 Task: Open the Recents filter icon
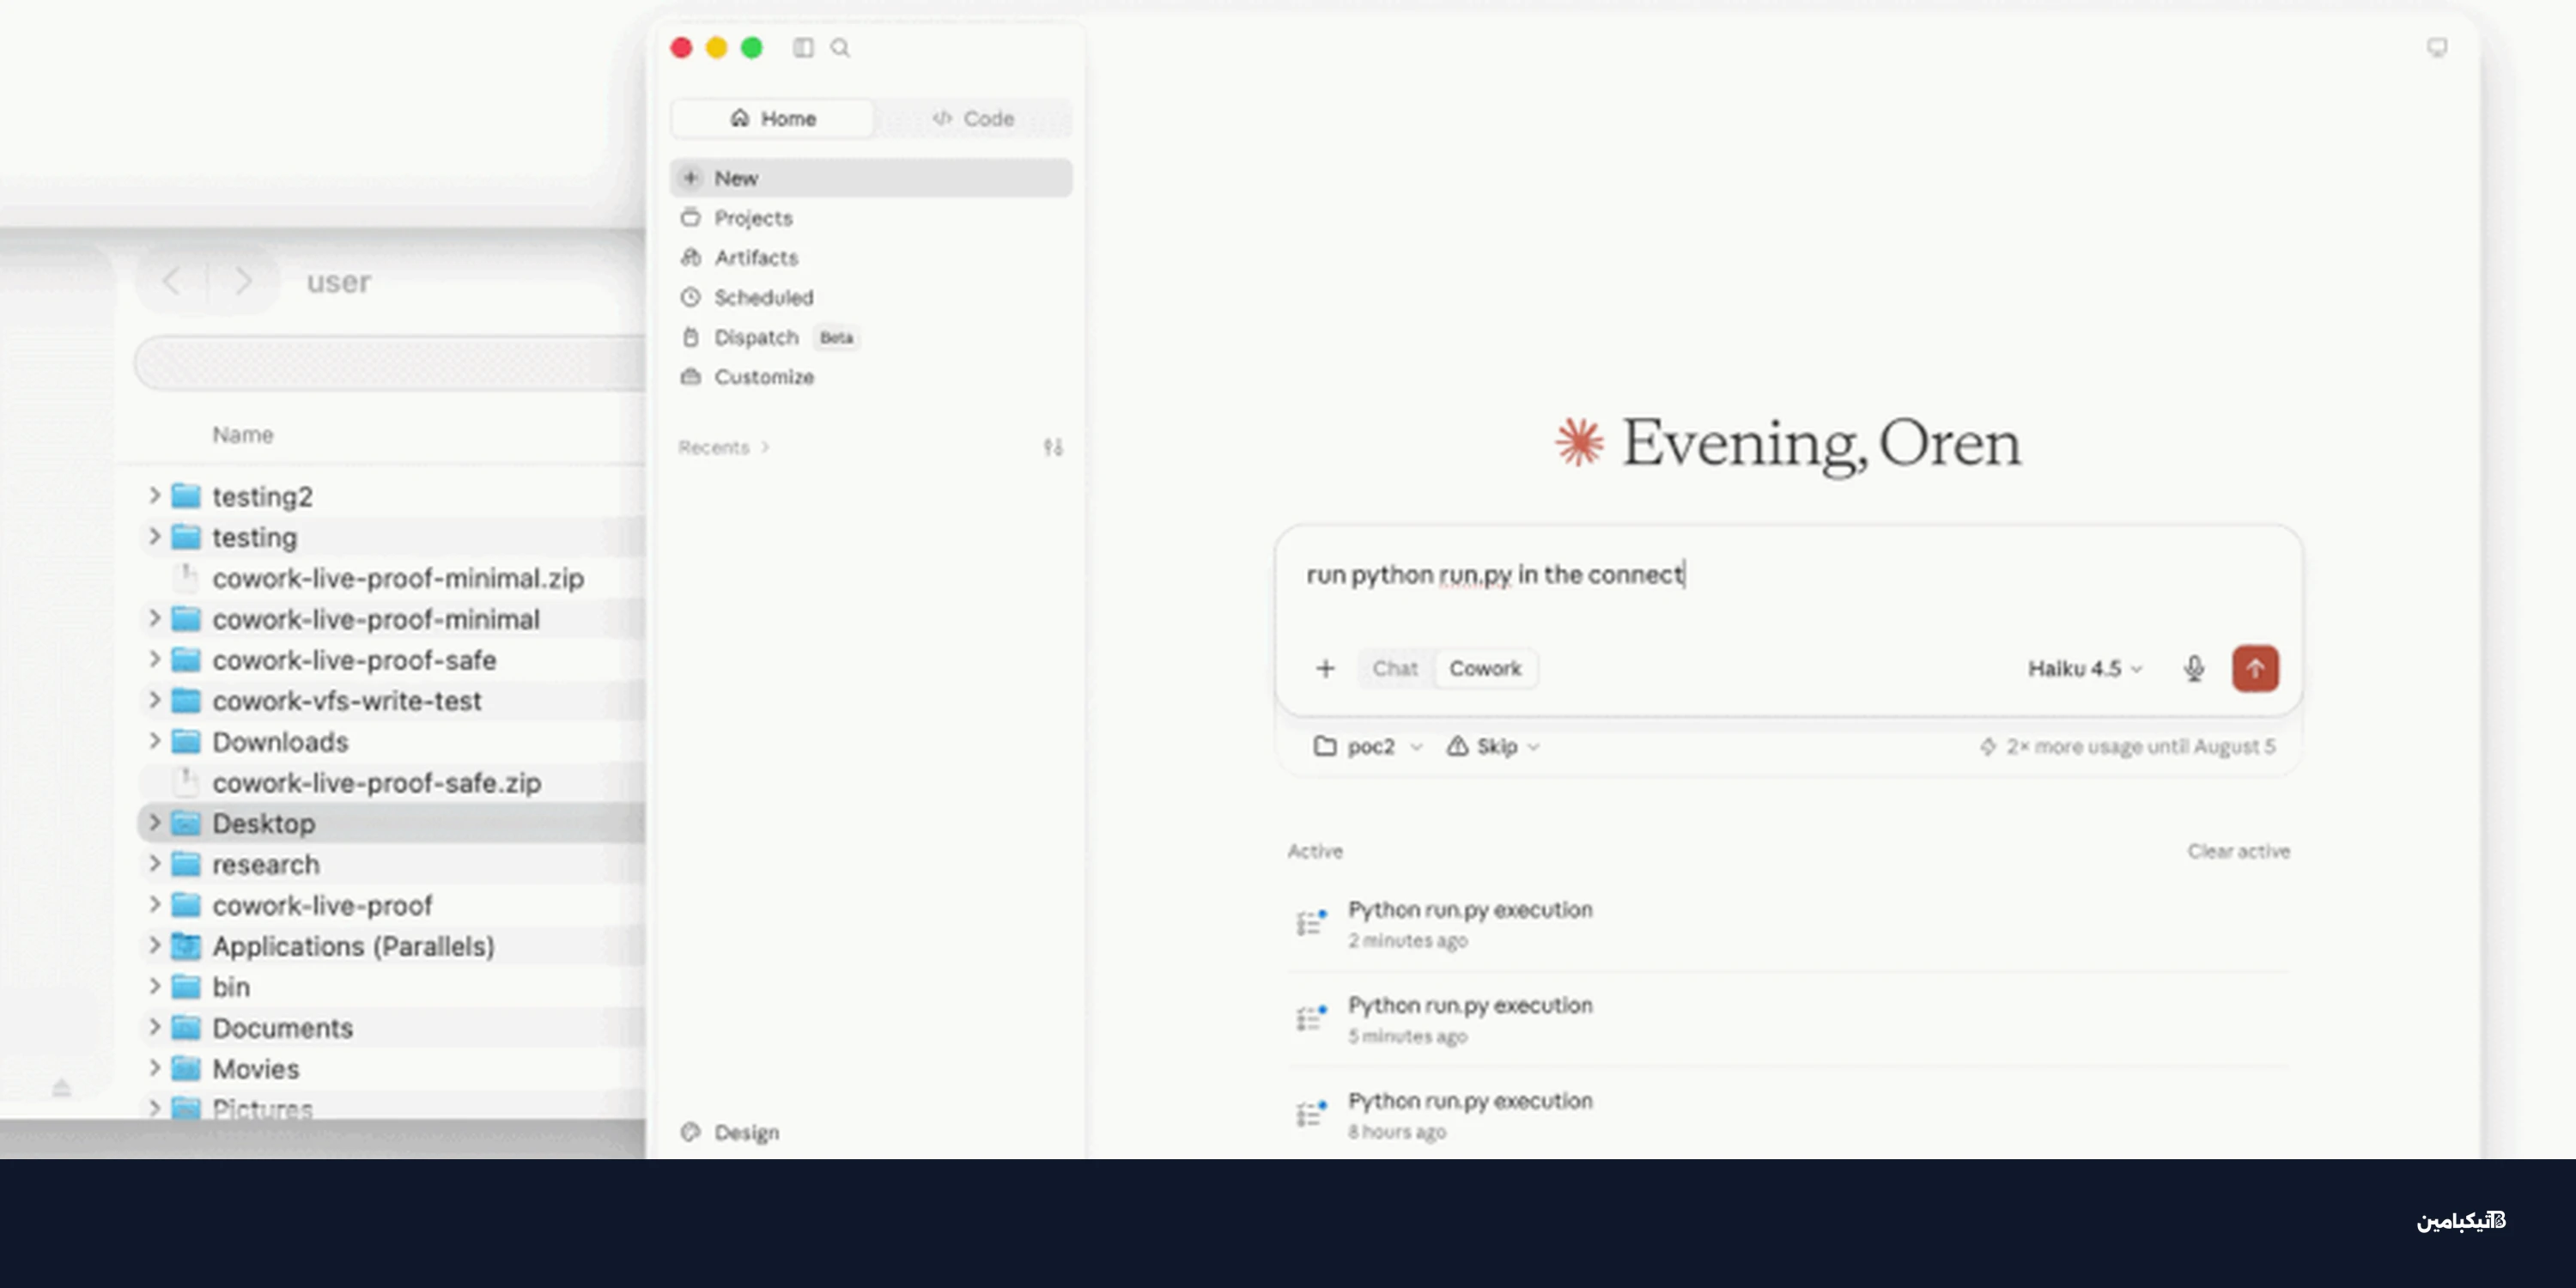(1053, 447)
